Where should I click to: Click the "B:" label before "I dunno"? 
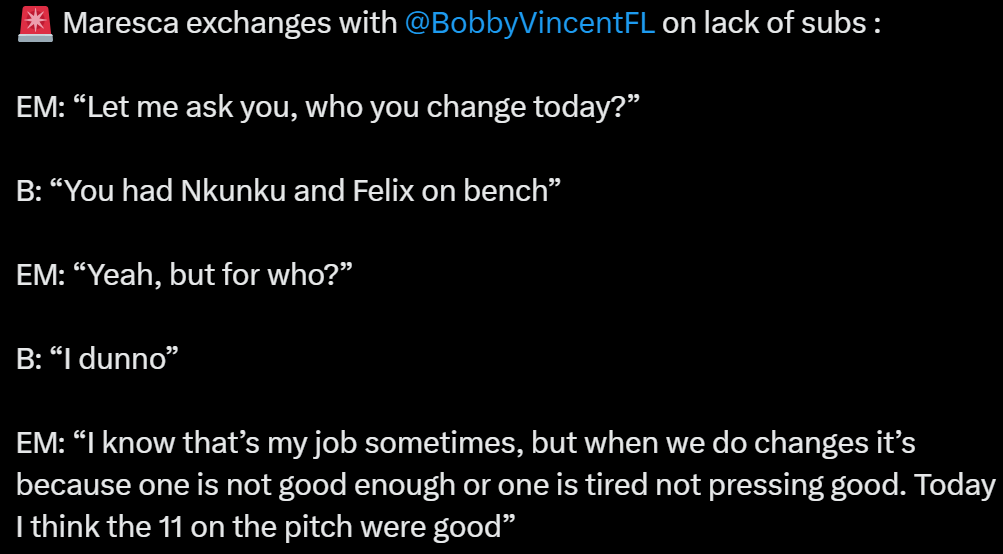click(x=29, y=358)
